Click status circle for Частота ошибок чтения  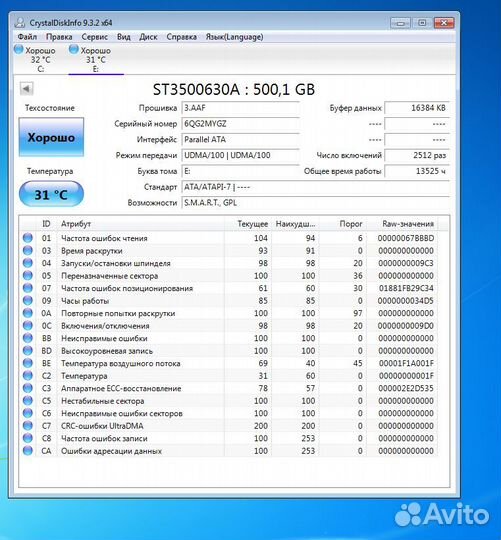tap(28, 238)
